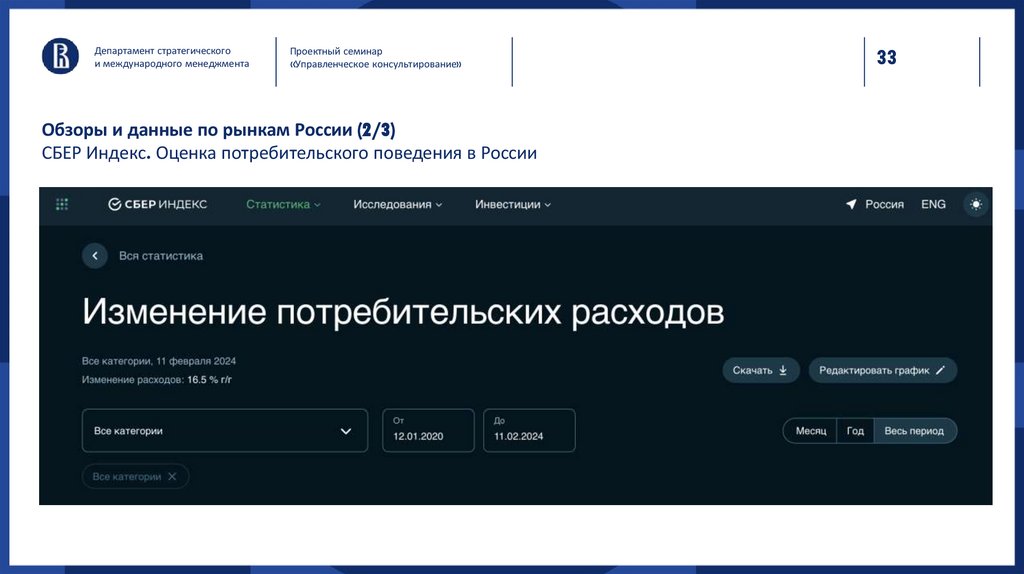1024x574 pixels.
Task: Select the Весь период tab
Action: (914, 431)
